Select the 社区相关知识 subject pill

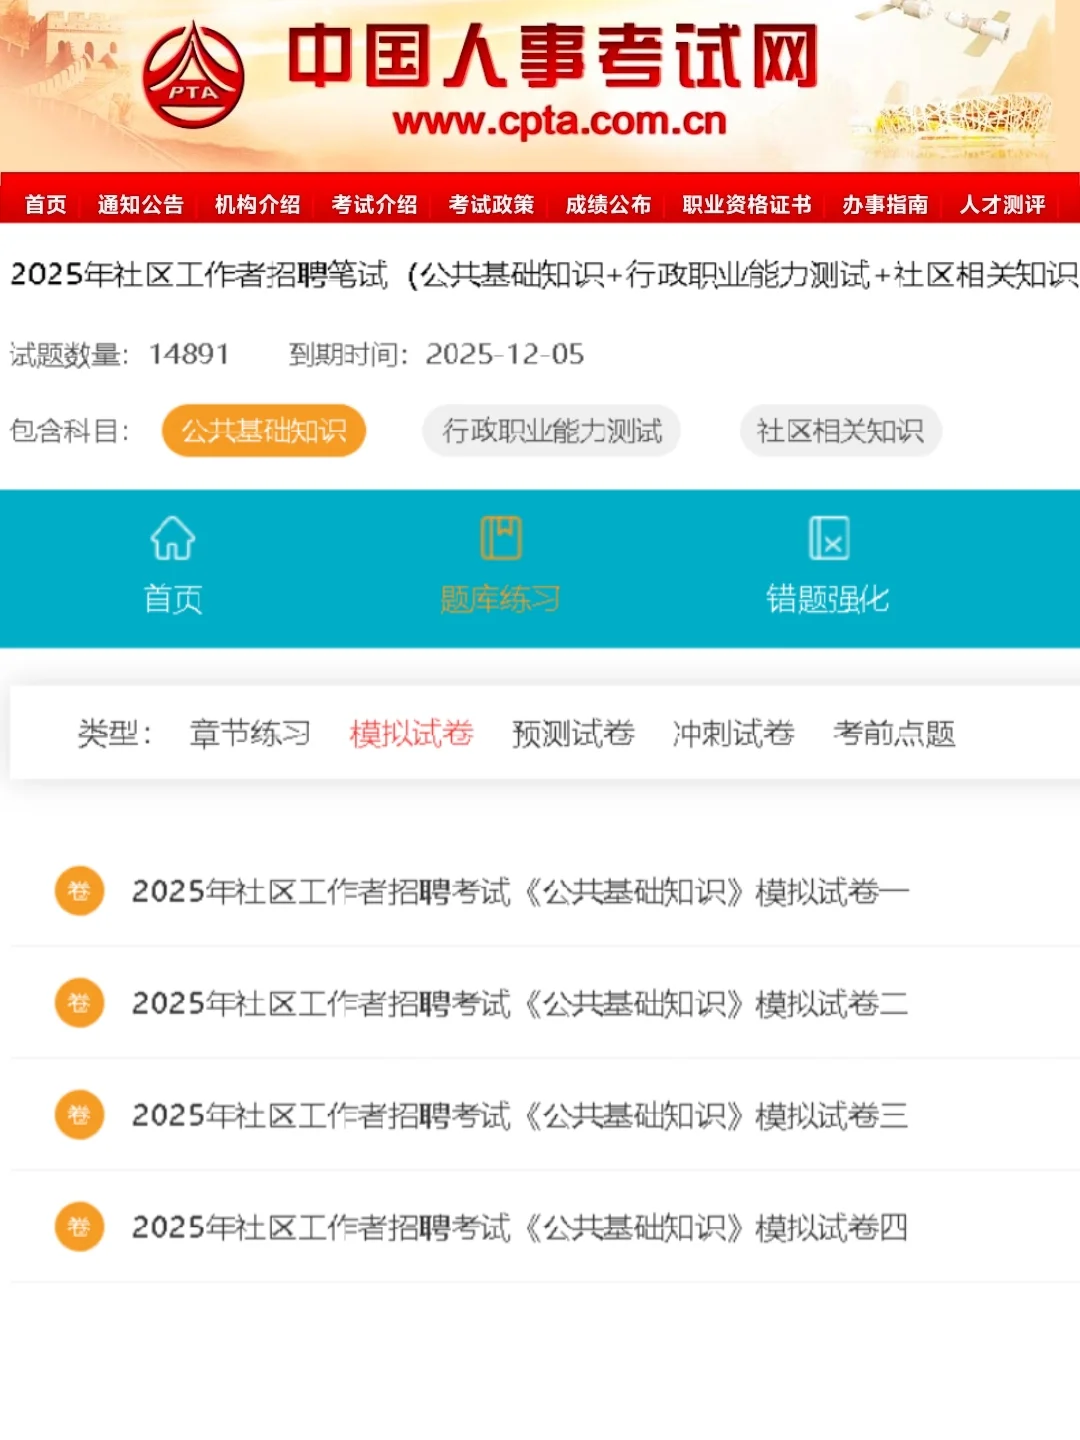tap(841, 431)
